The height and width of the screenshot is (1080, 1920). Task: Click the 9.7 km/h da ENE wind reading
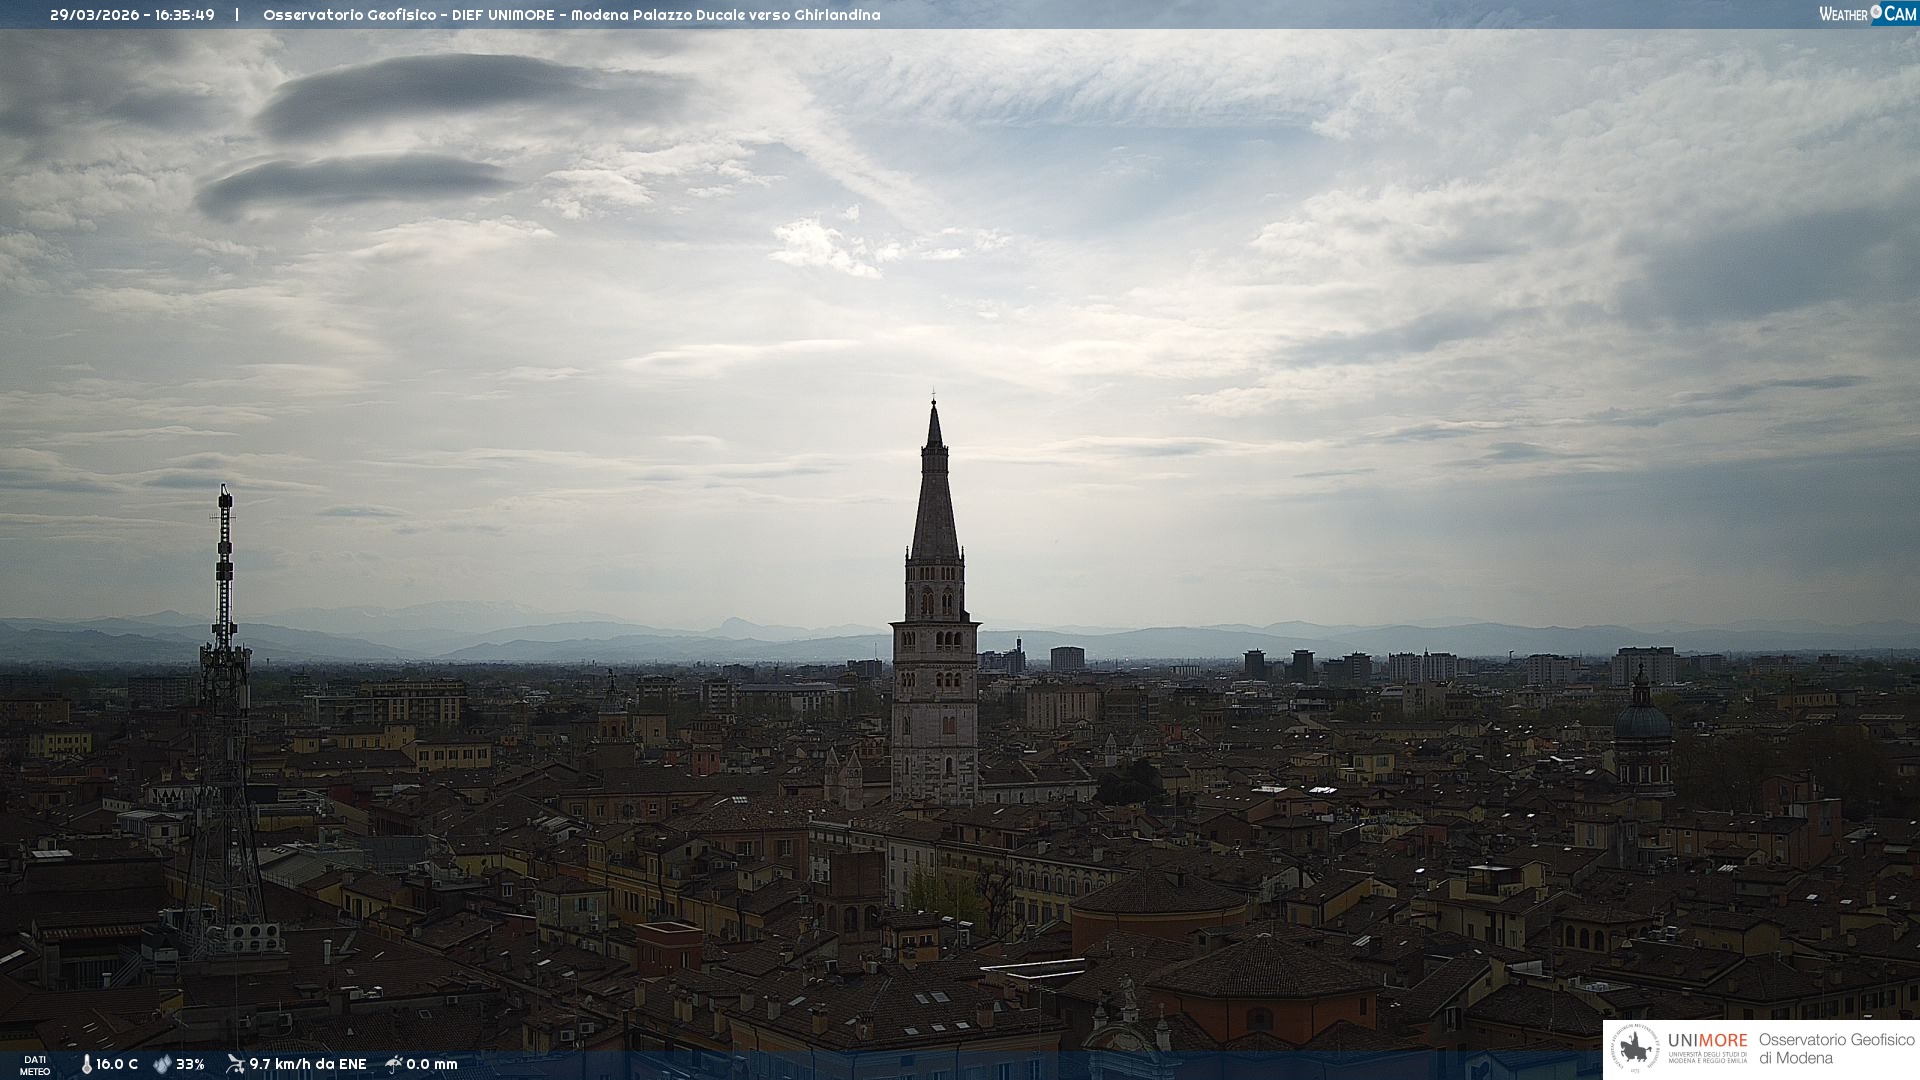308,1064
